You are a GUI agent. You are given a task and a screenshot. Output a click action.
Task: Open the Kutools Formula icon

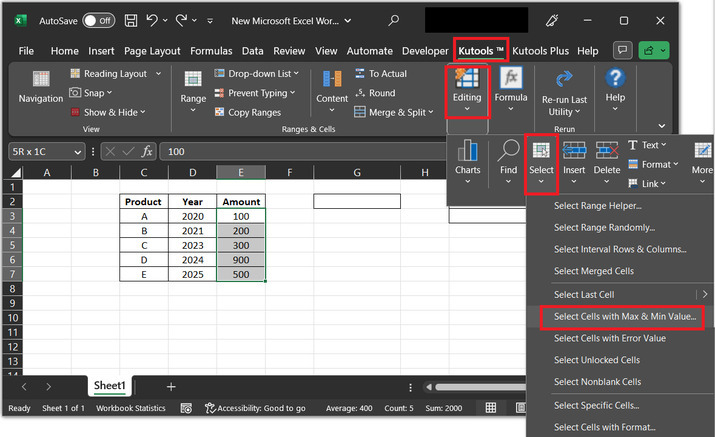510,87
